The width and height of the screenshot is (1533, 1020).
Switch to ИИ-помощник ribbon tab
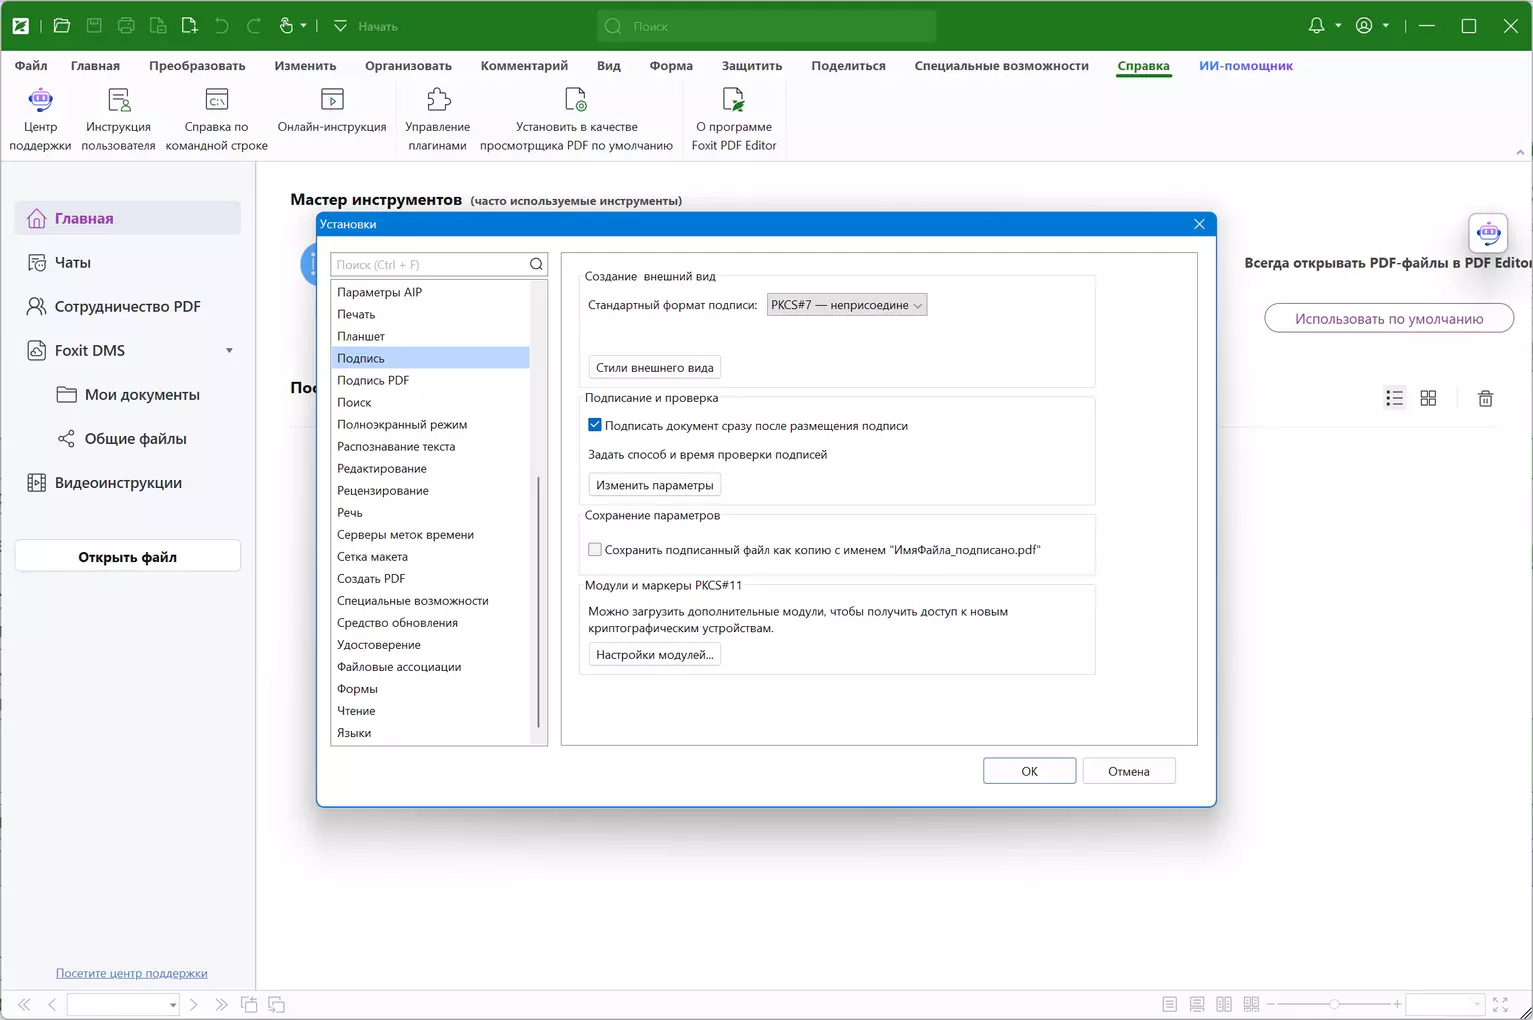click(1246, 65)
